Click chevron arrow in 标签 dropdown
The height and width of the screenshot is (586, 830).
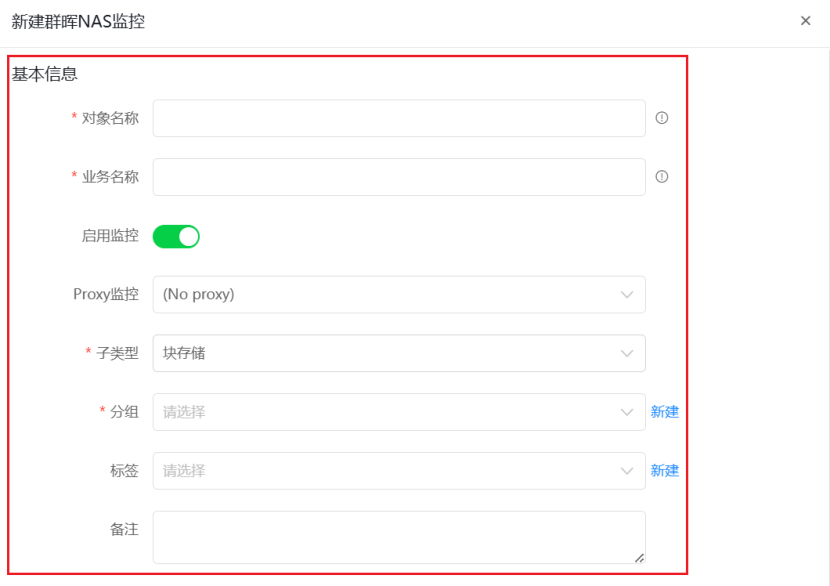pyautogui.click(x=627, y=471)
